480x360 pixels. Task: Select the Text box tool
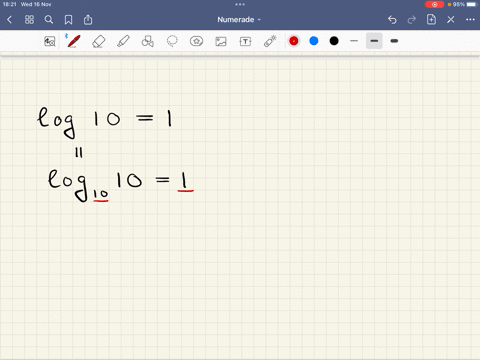[245, 41]
